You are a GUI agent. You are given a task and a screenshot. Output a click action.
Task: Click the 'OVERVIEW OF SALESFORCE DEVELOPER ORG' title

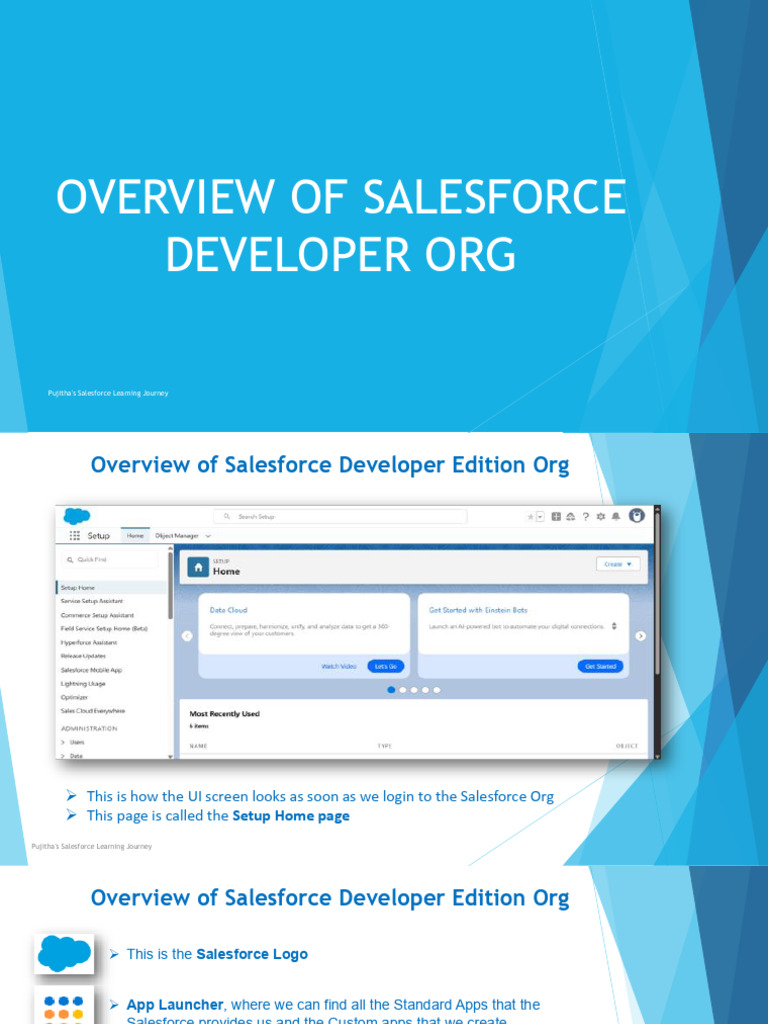point(341,225)
